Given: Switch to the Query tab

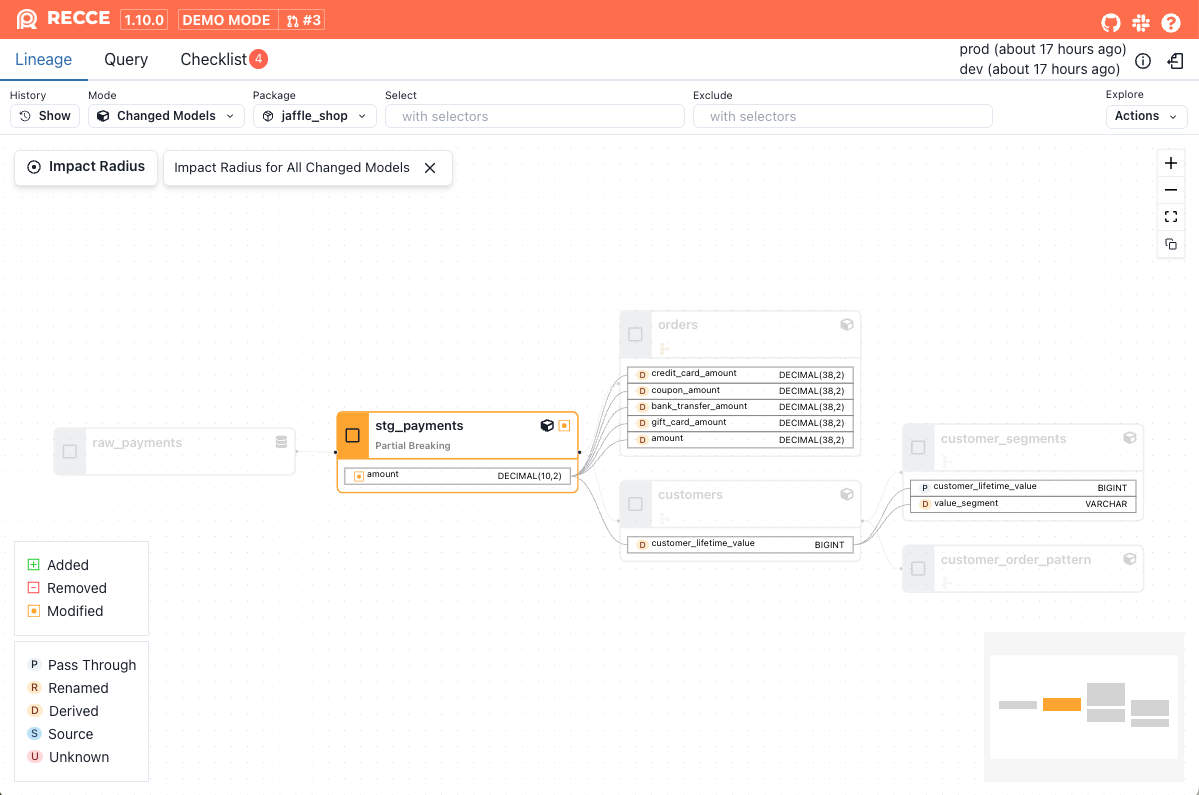Looking at the screenshot, I should coord(126,60).
